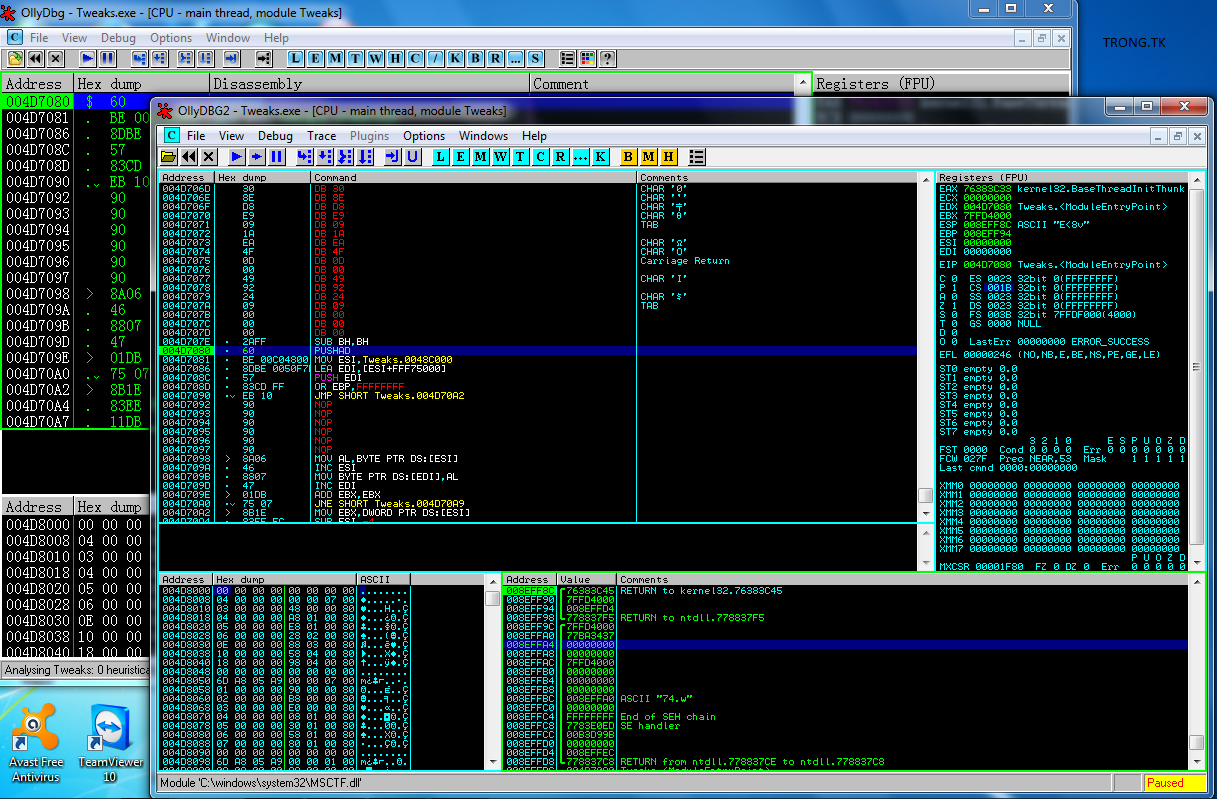Open the Help menu in OllyDBG2

tap(534, 136)
